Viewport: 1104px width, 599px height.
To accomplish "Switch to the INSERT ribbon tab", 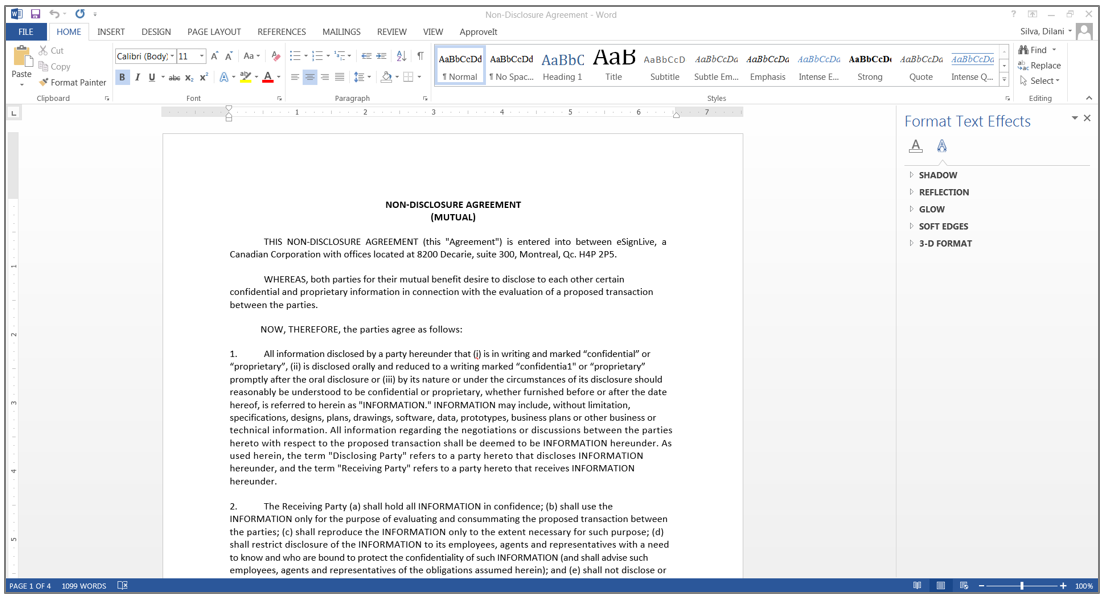I will pyautogui.click(x=111, y=32).
